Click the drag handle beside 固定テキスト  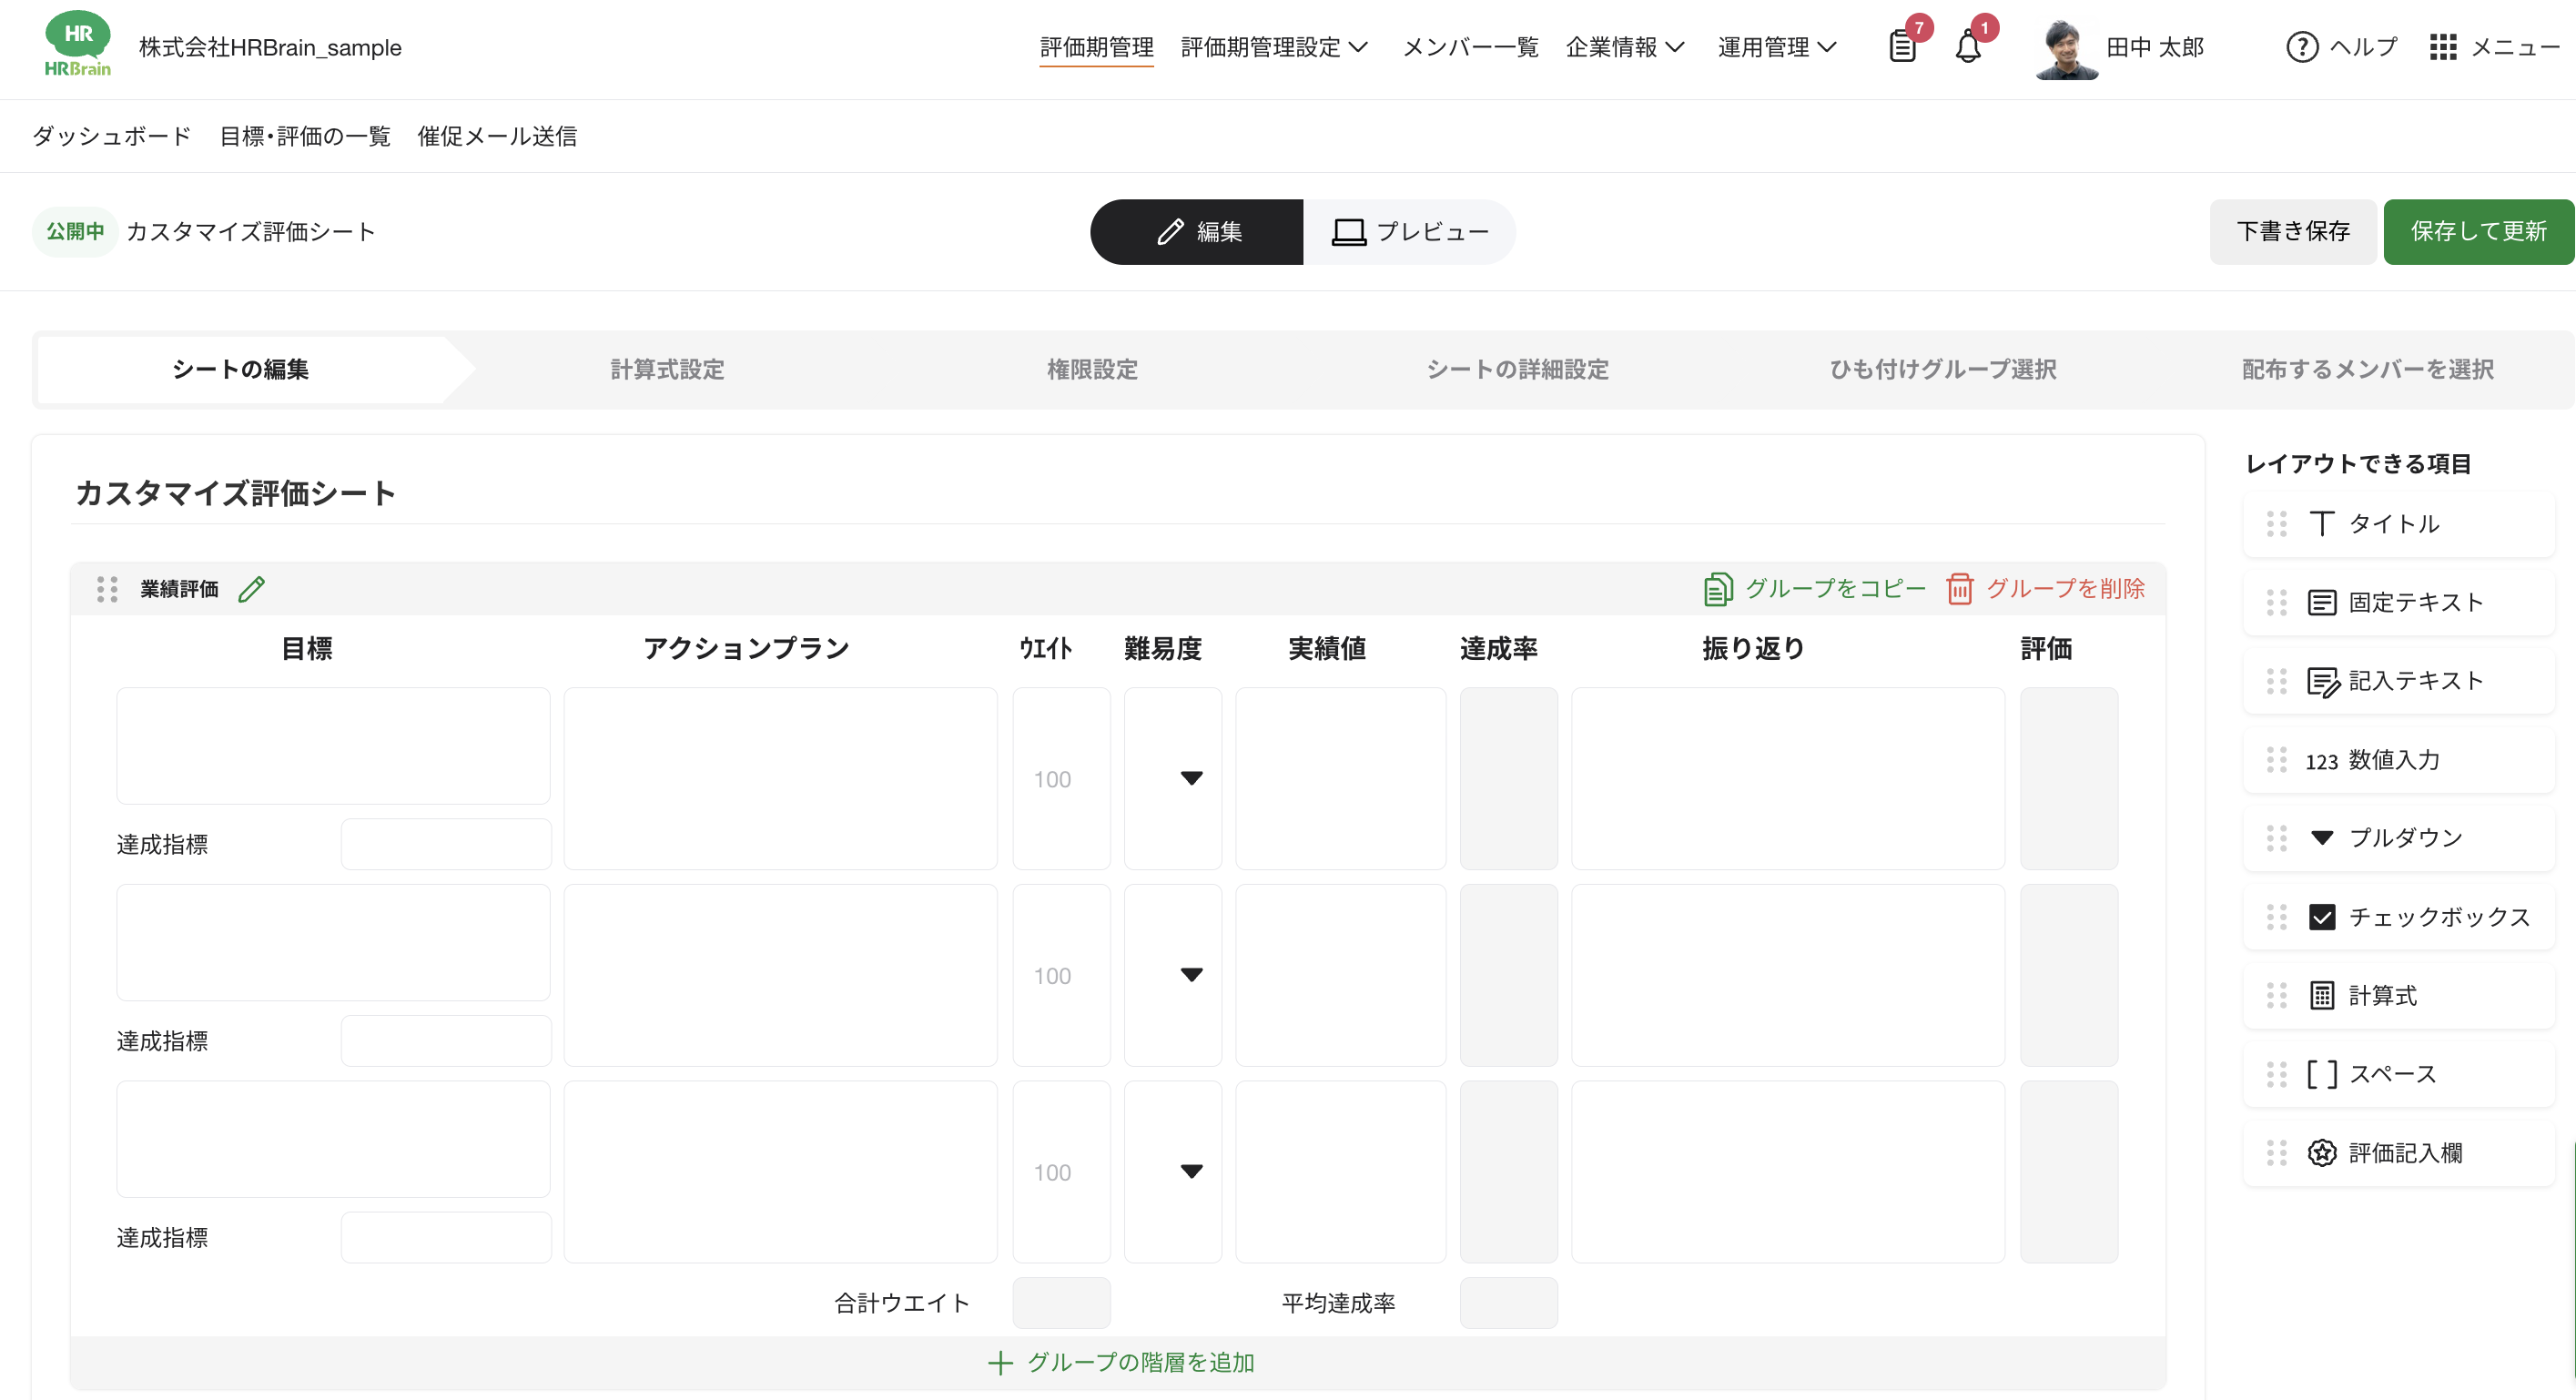coord(2276,603)
